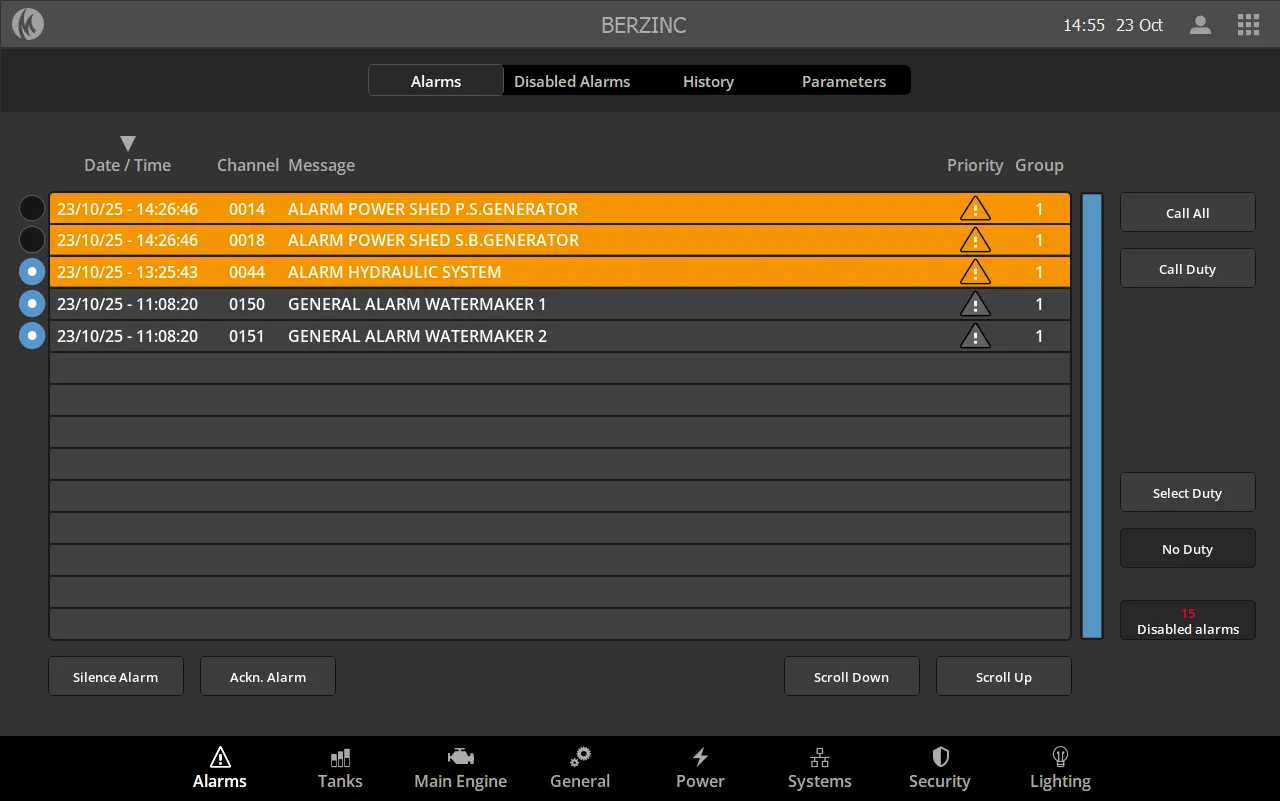Screen dimensions: 1280x801
Task: Open the History tab
Action: (708, 81)
